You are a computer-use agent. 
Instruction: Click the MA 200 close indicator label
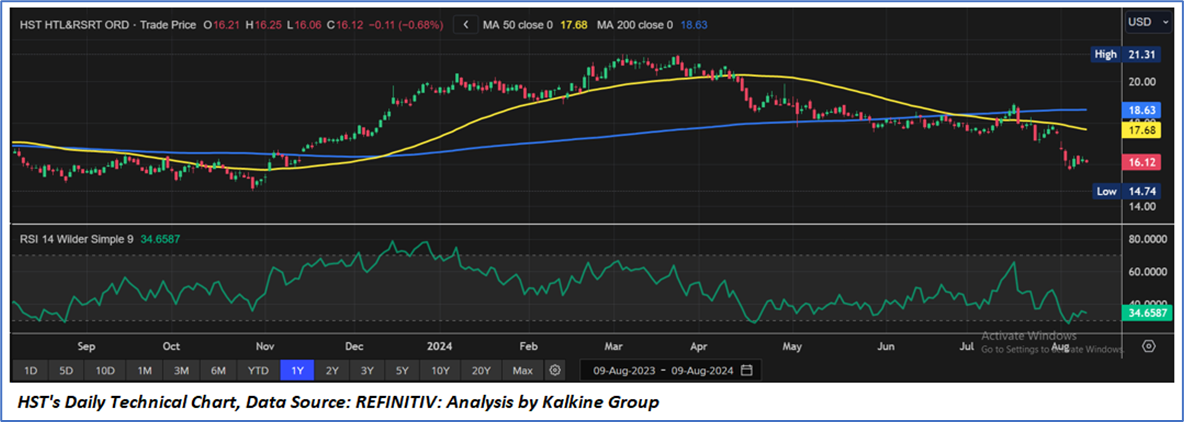coord(635,25)
